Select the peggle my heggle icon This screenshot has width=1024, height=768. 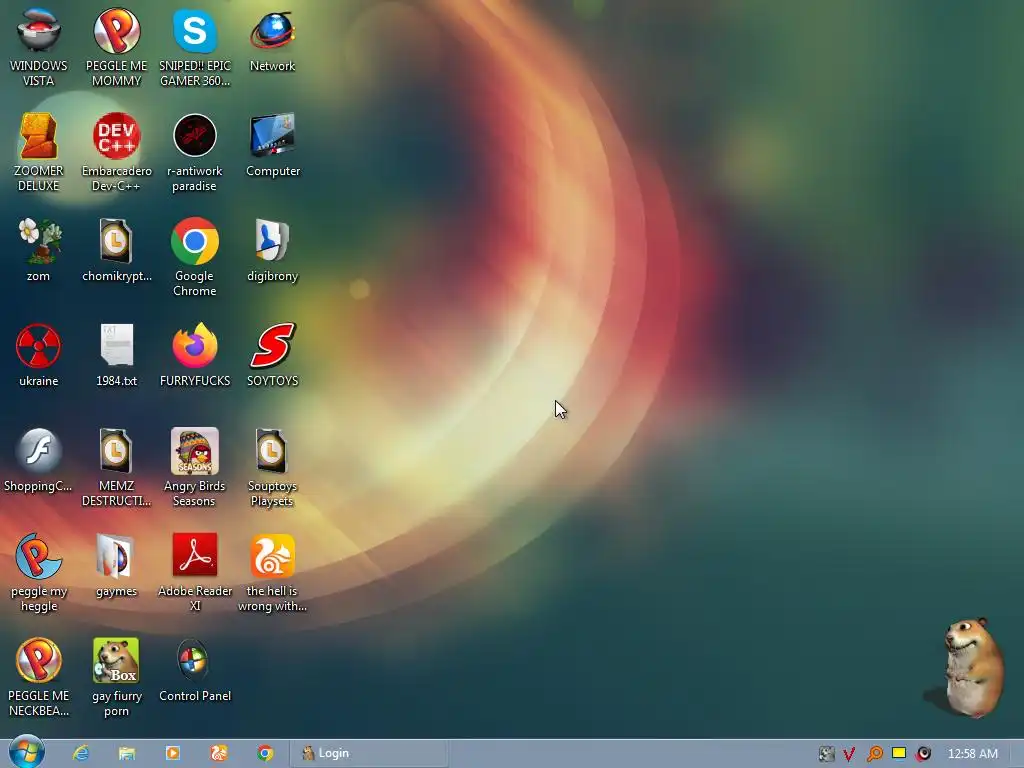click(x=39, y=573)
